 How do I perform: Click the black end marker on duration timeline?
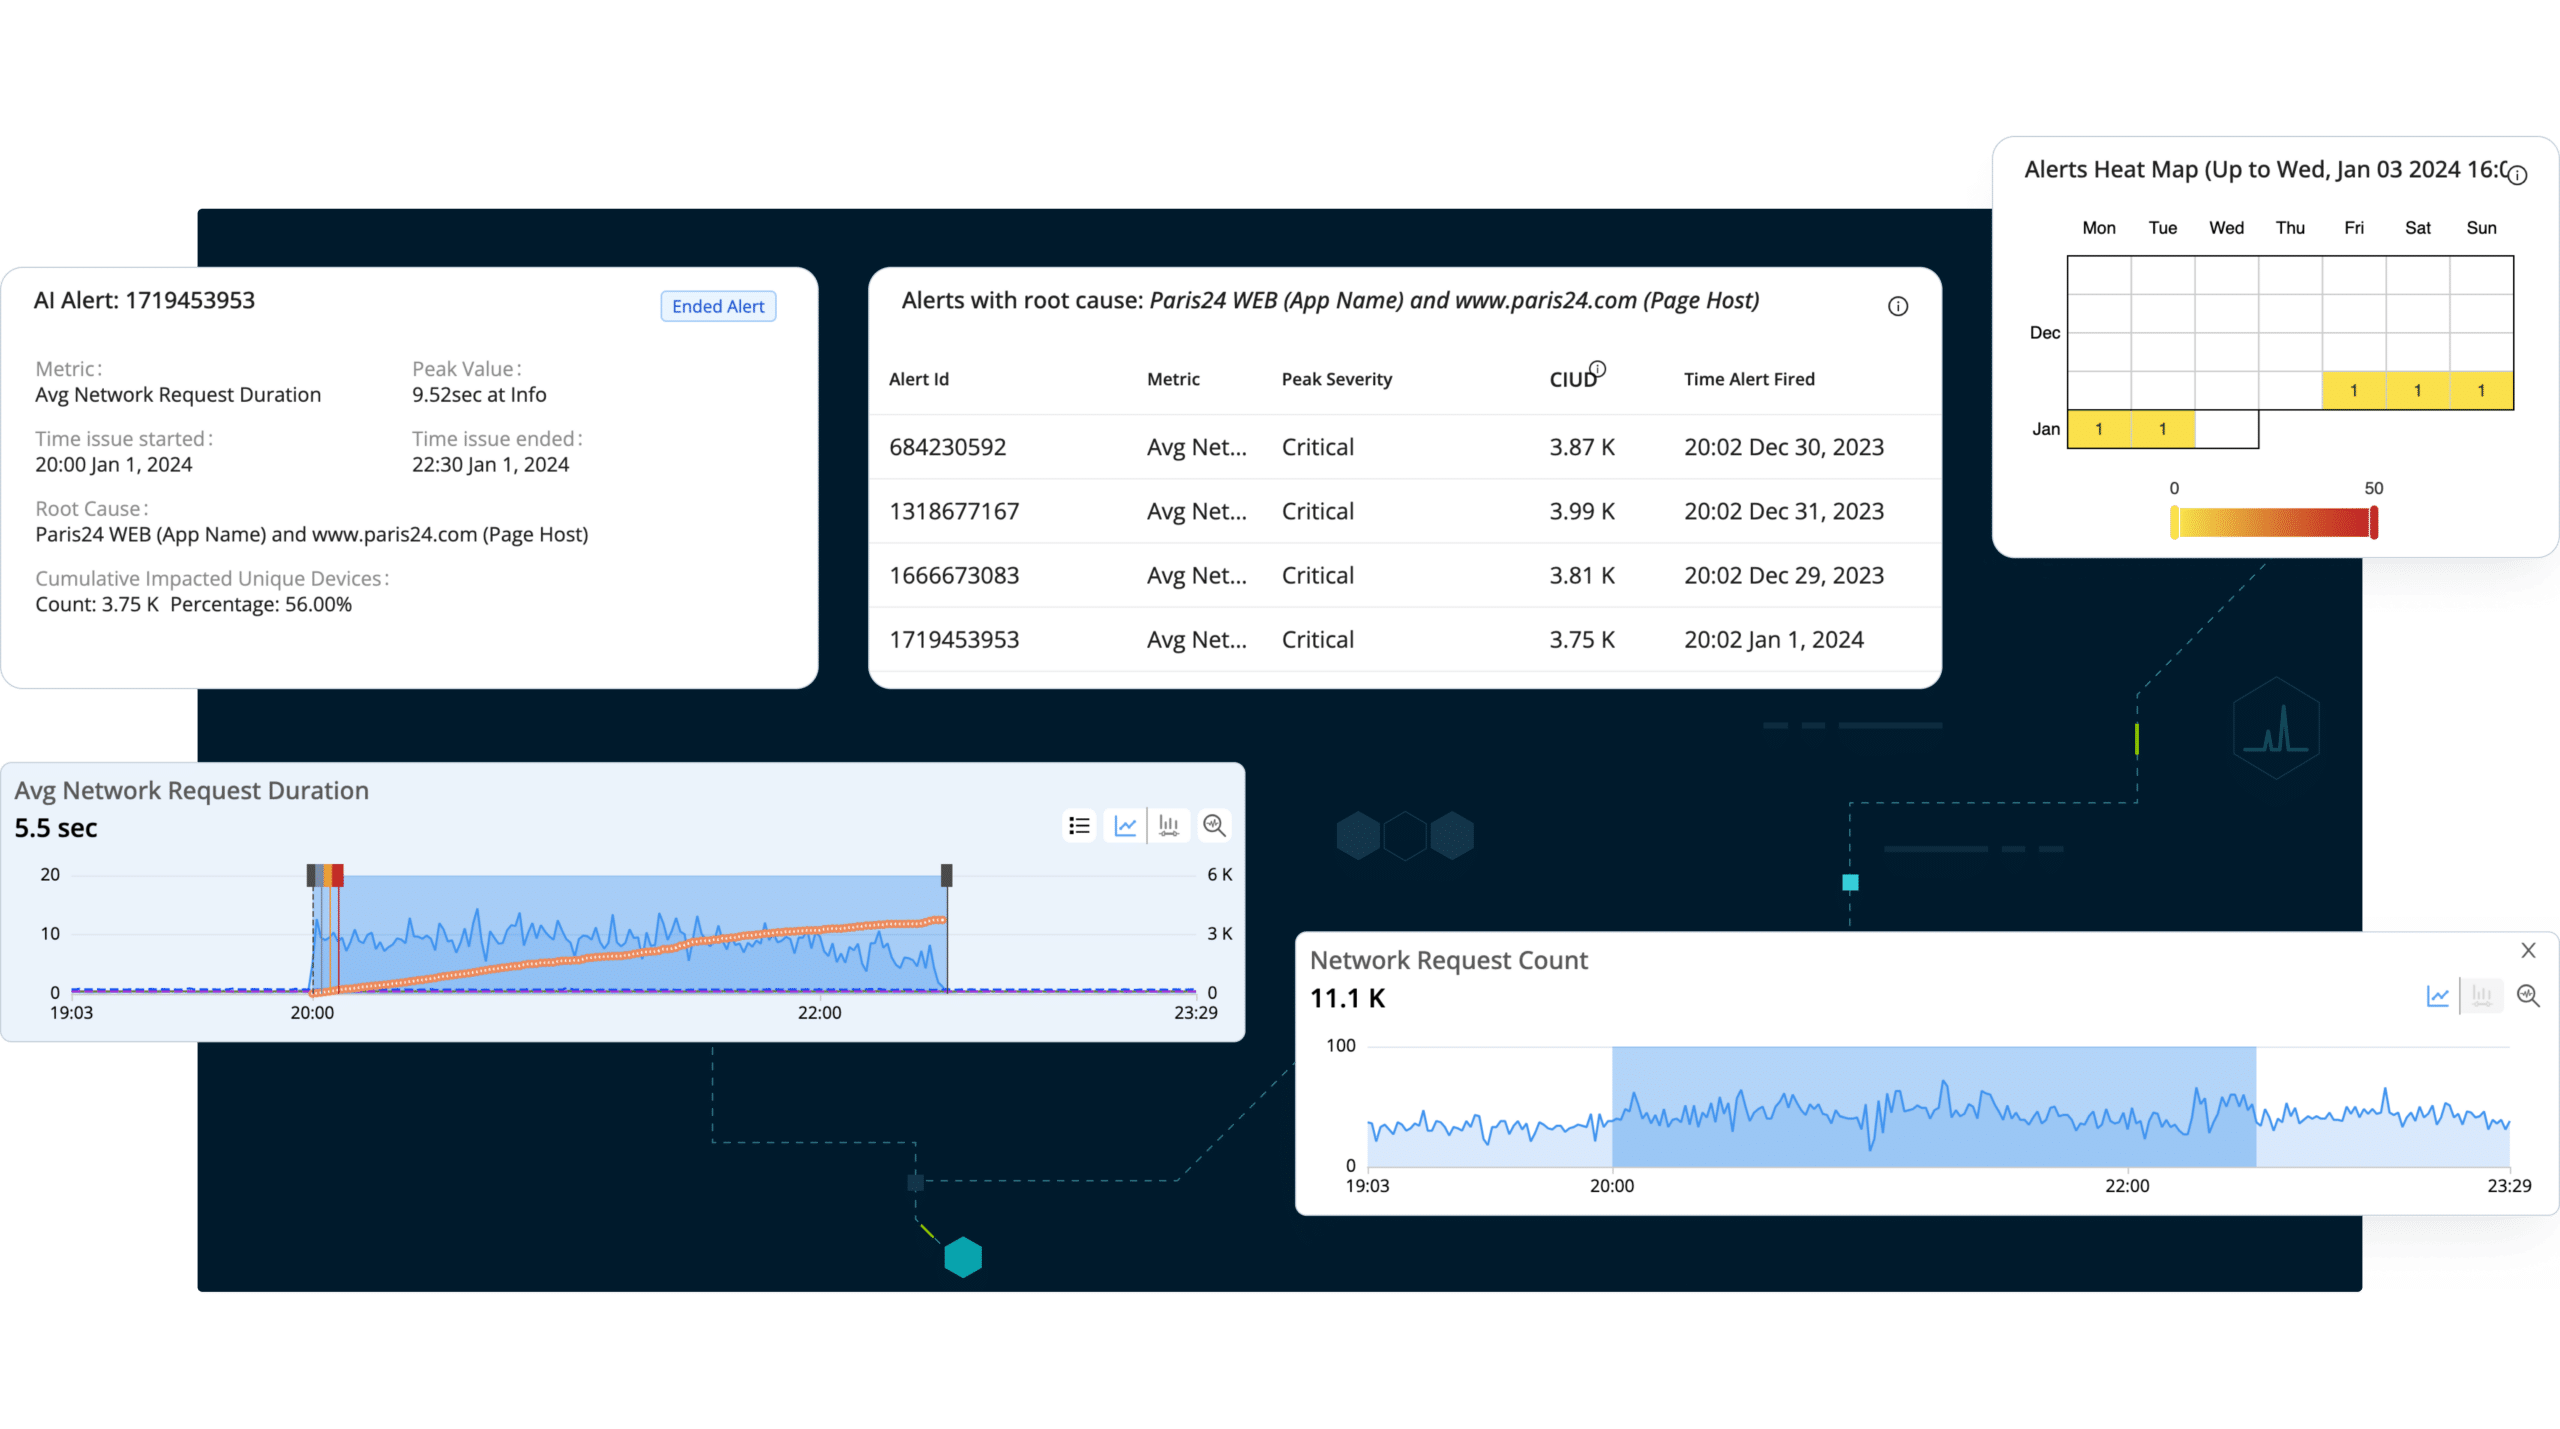[947, 876]
